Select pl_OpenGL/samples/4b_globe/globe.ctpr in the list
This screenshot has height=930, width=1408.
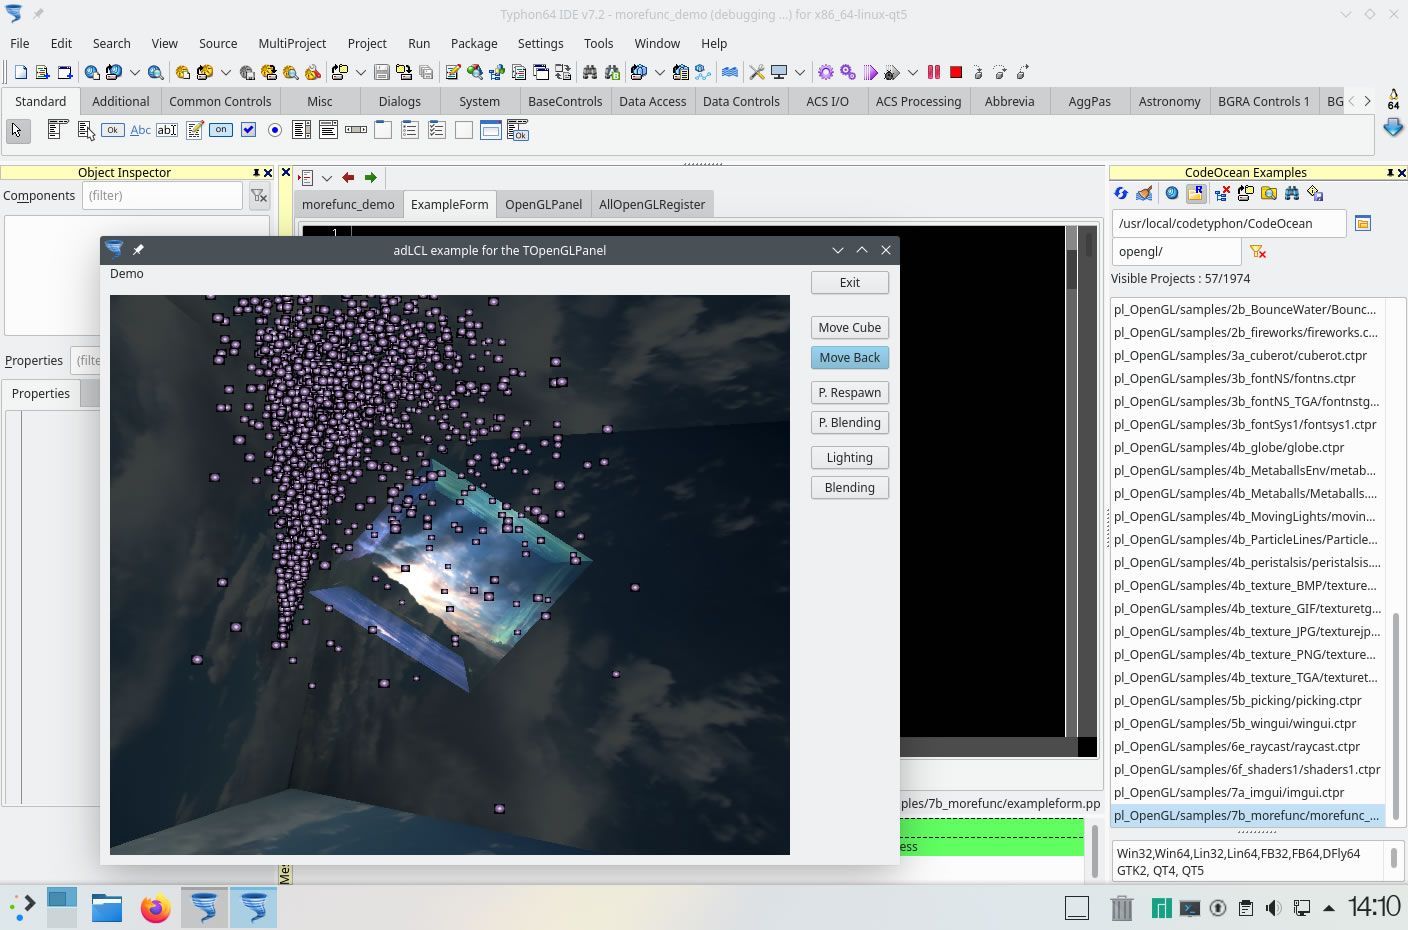pos(1248,448)
